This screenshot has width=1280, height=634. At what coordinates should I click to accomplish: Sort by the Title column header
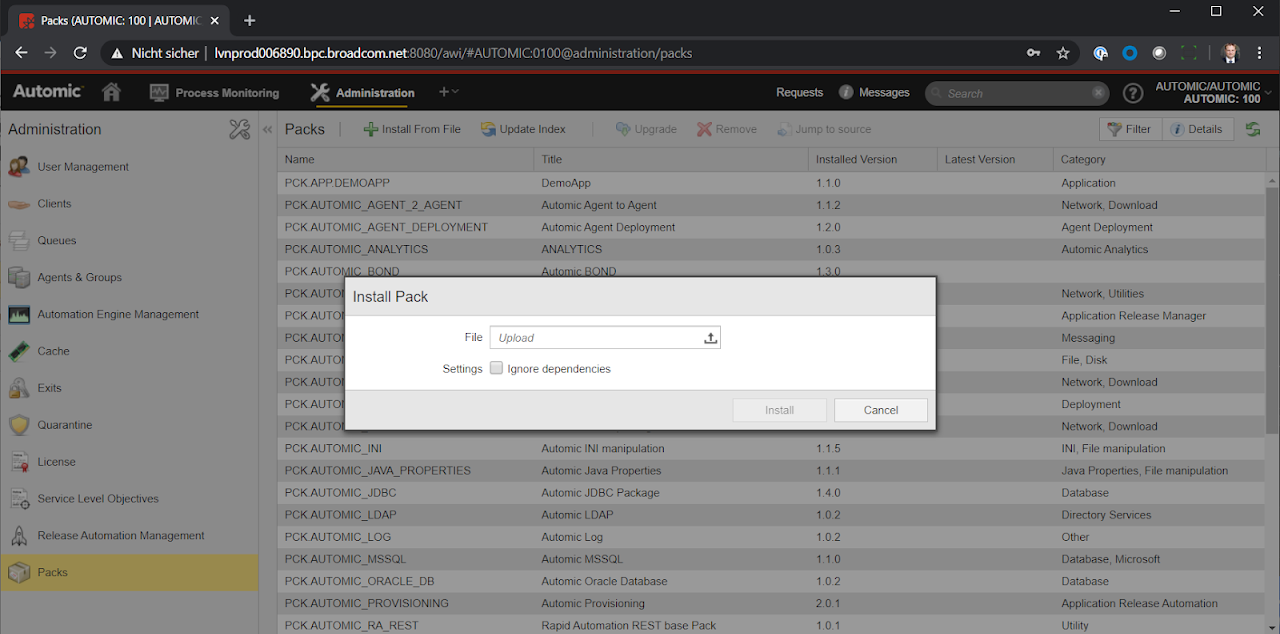coord(671,159)
